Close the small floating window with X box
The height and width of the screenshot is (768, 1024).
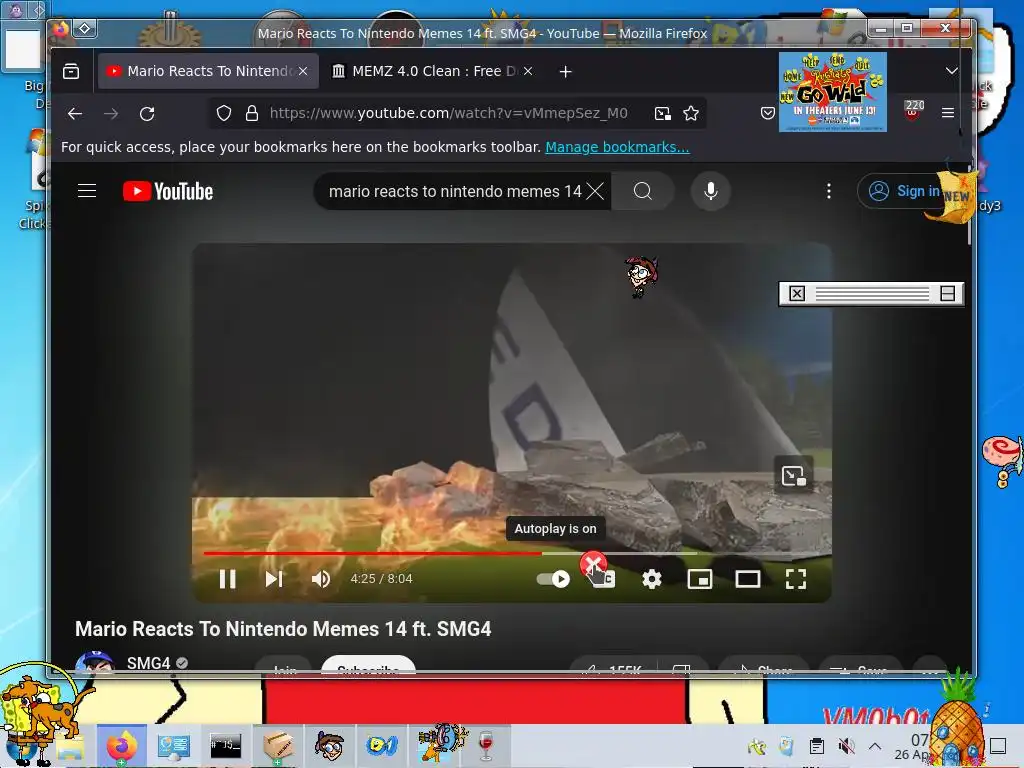pyautogui.click(x=797, y=293)
